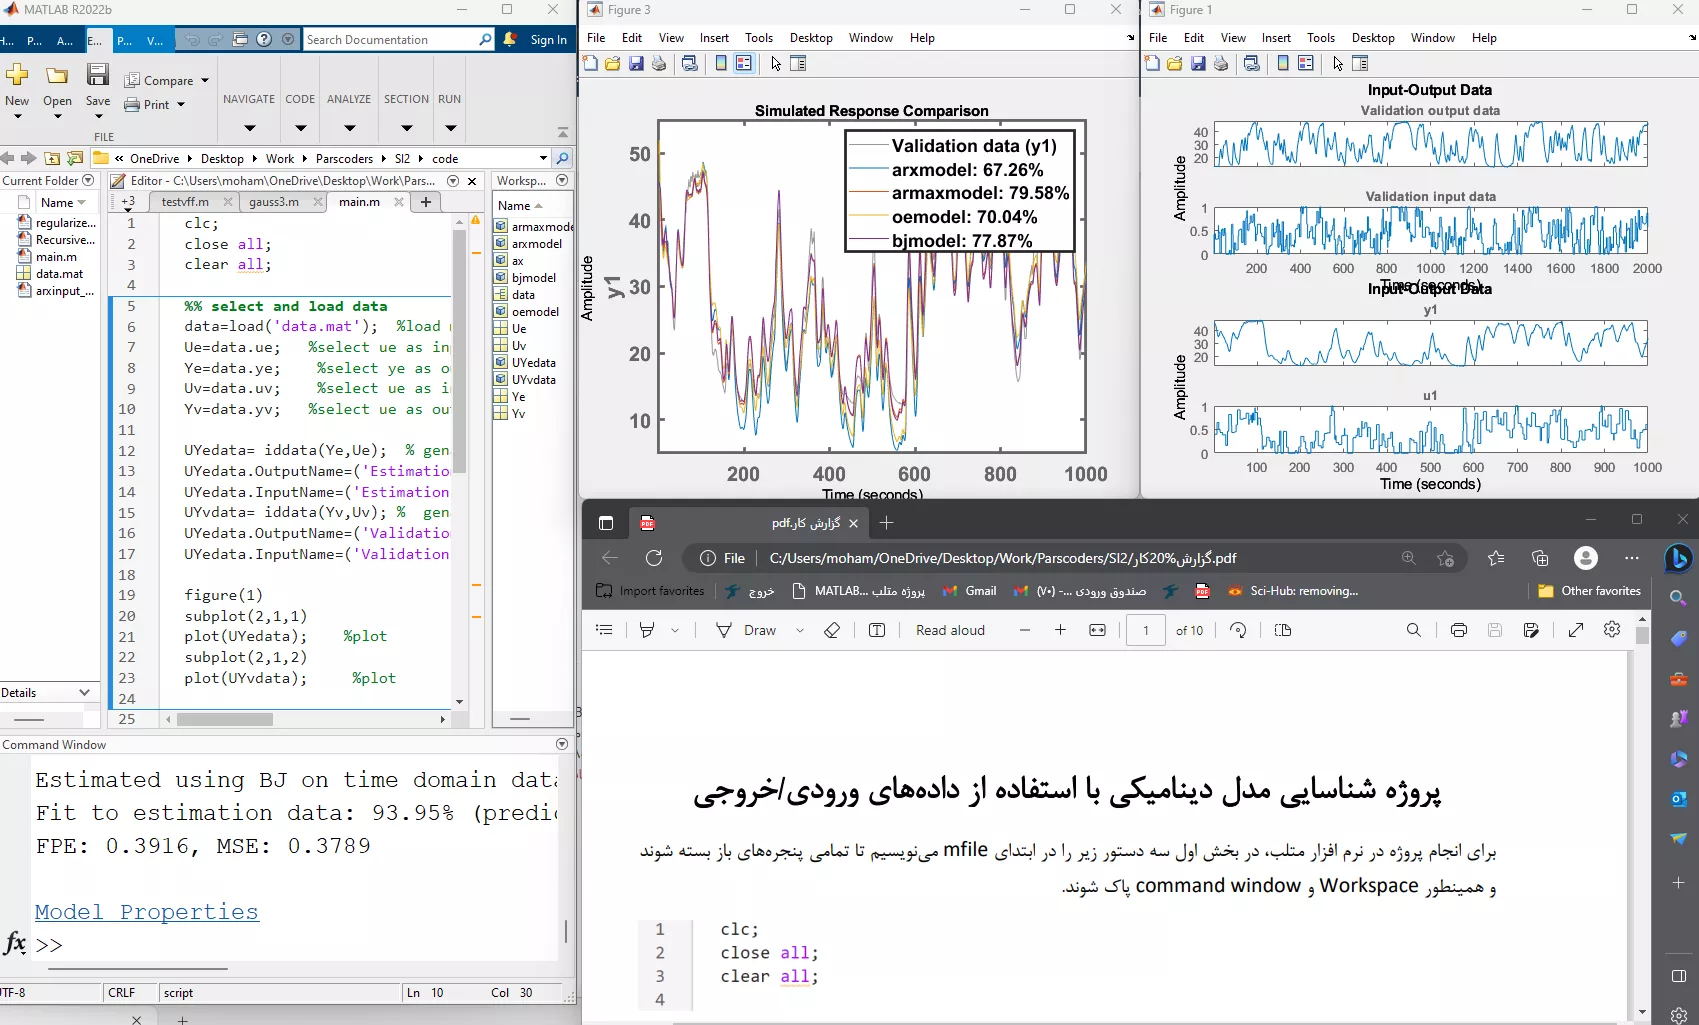The height and width of the screenshot is (1025, 1699).
Task: Click the PDF rotate icon
Action: [x=1238, y=630]
